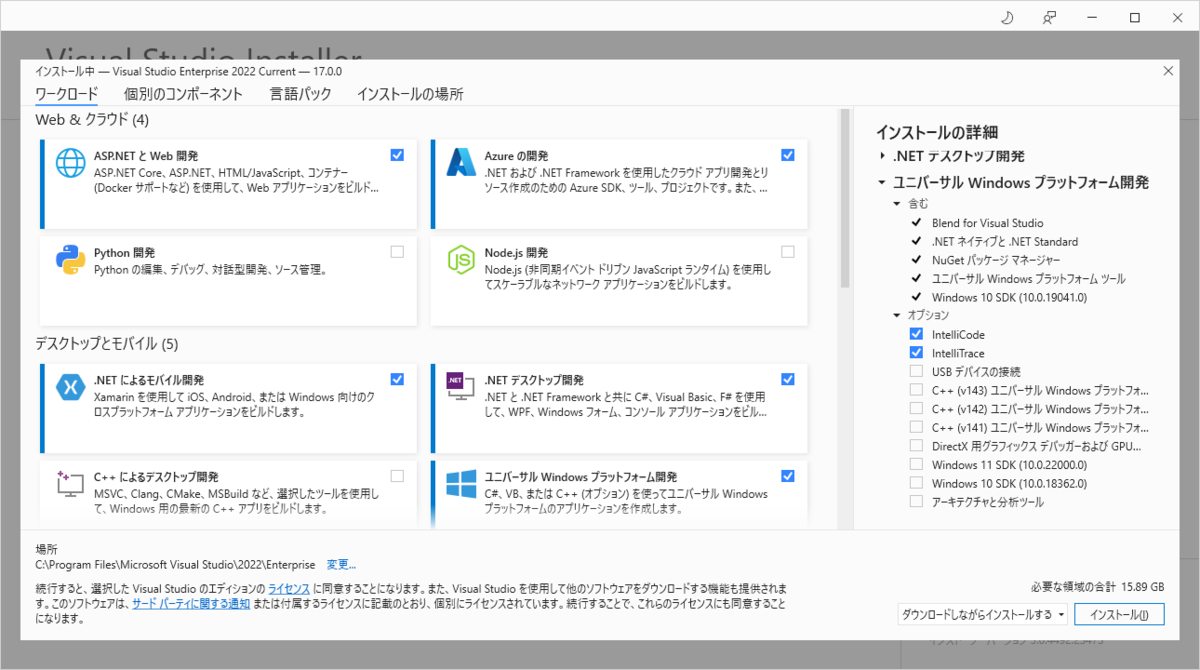Uncheck the Azure の開発 workload
1200x670 pixels.
(x=788, y=155)
